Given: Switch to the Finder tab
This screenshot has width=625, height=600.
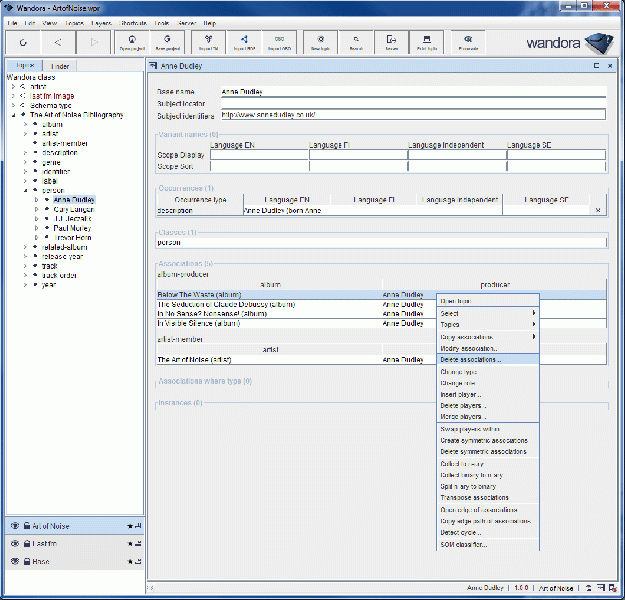Looking at the screenshot, I should [x=59, y=66].
